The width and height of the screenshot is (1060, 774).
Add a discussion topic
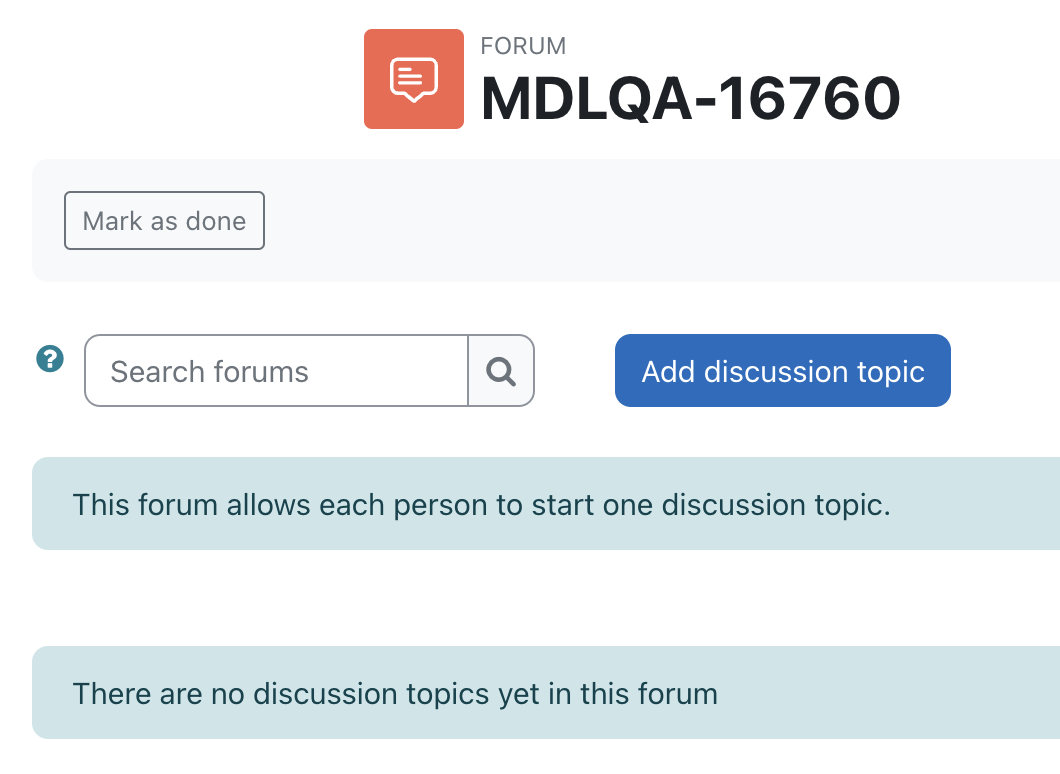click(x=783, y=370)
